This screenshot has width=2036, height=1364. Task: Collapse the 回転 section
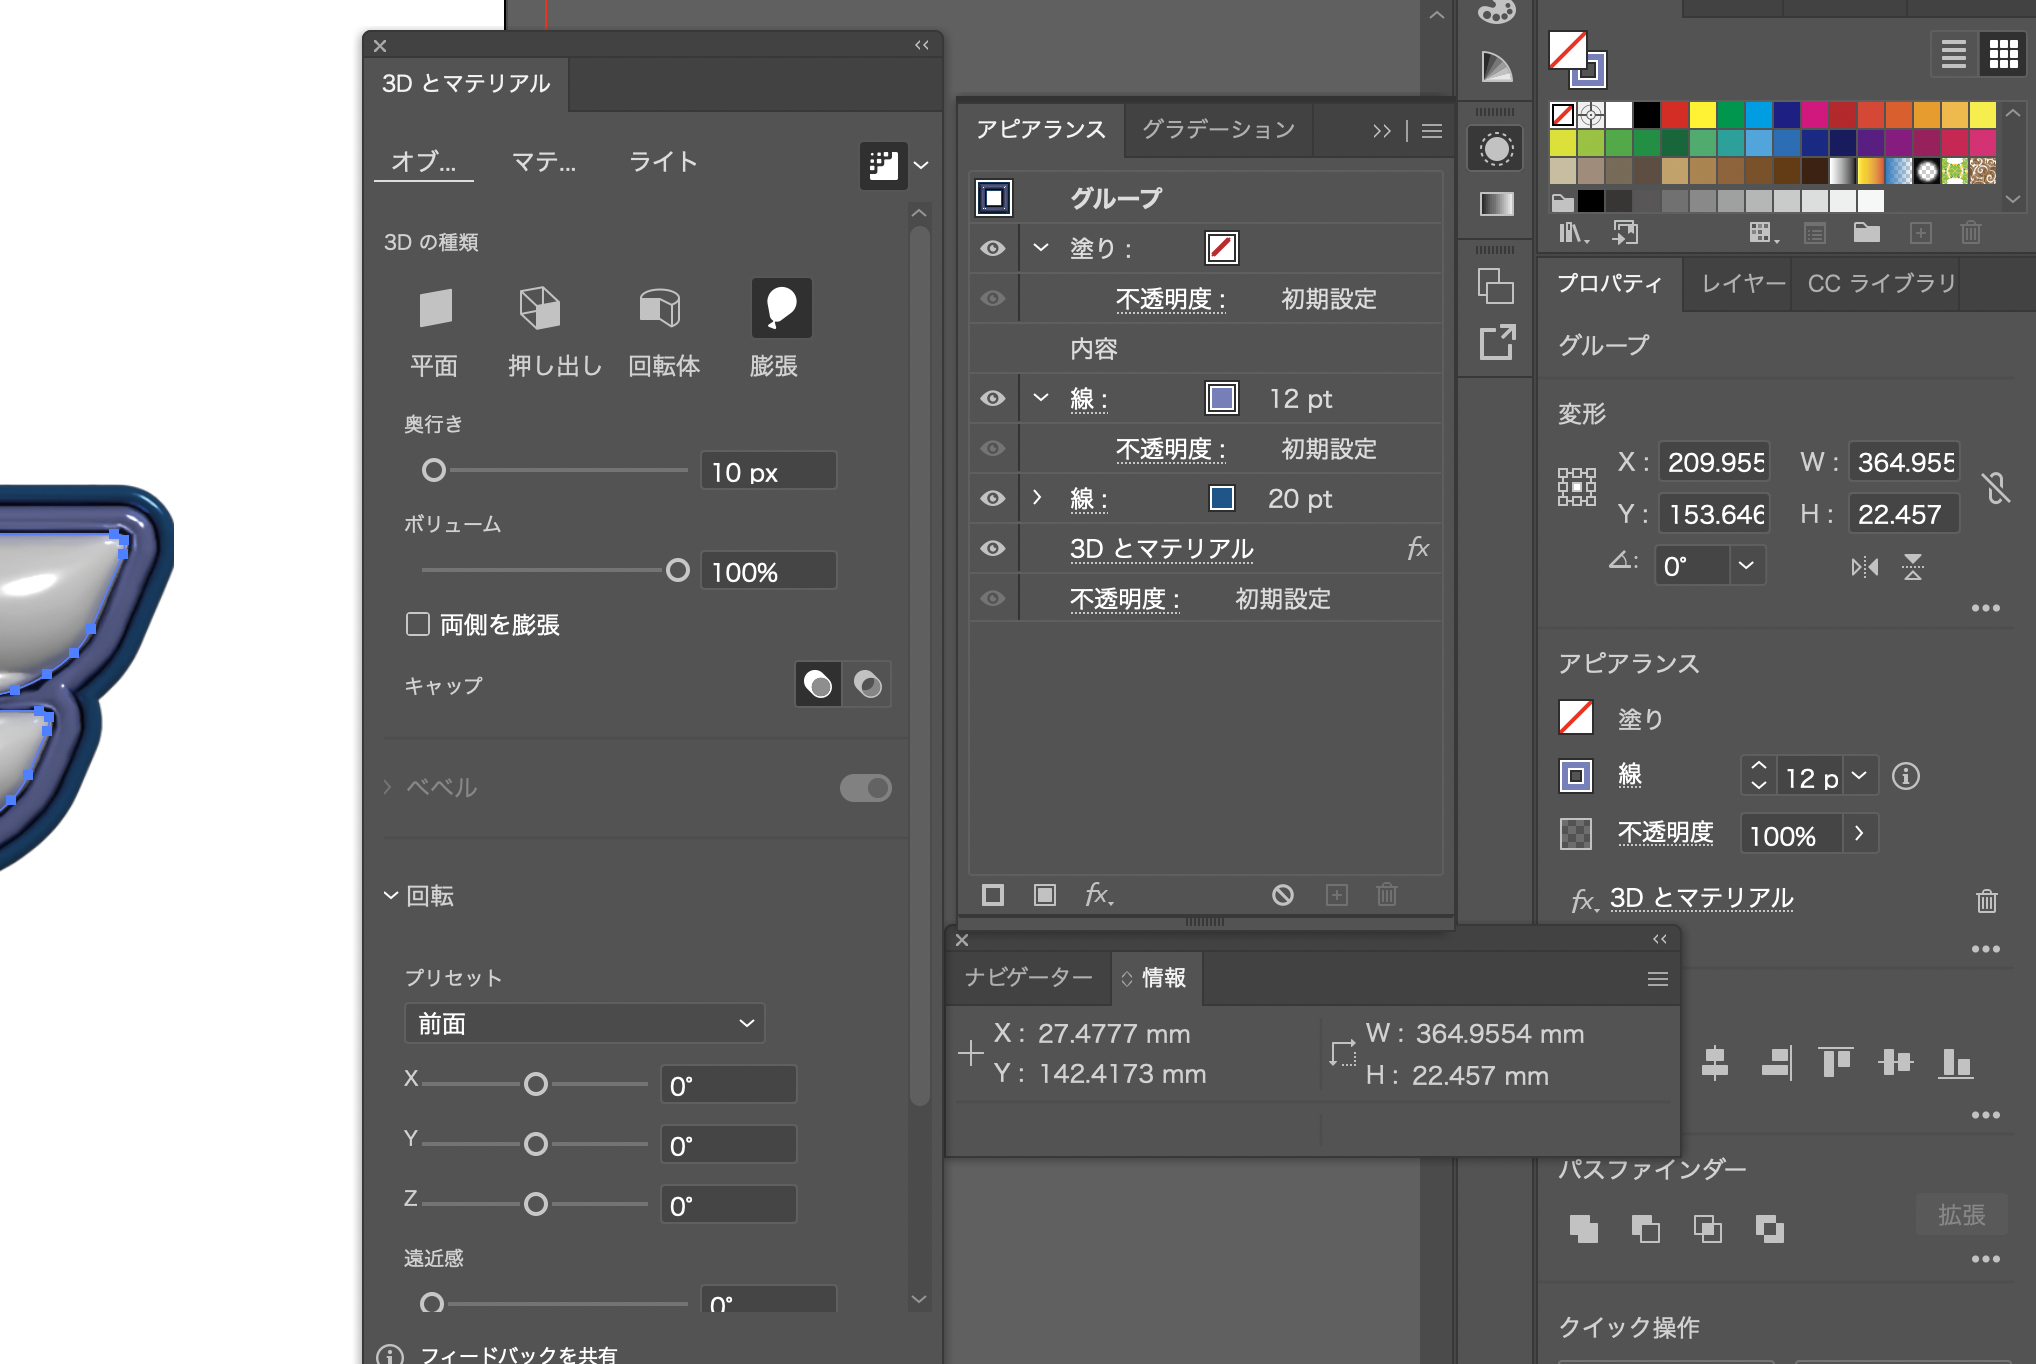[x=390, y=896]
